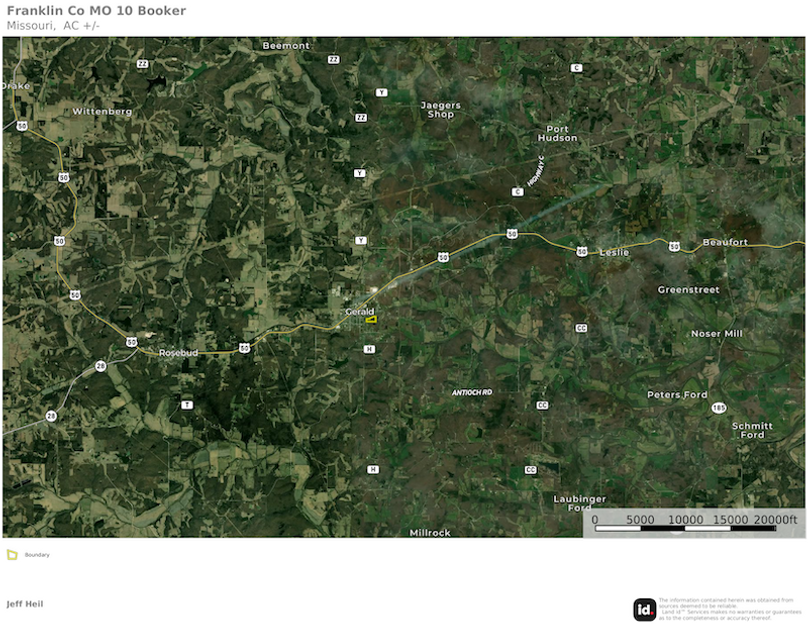The width and height of the screenshot is (808, 624).
Task: Click the Jeff Heil name text
Action: [x=25, y=604]
